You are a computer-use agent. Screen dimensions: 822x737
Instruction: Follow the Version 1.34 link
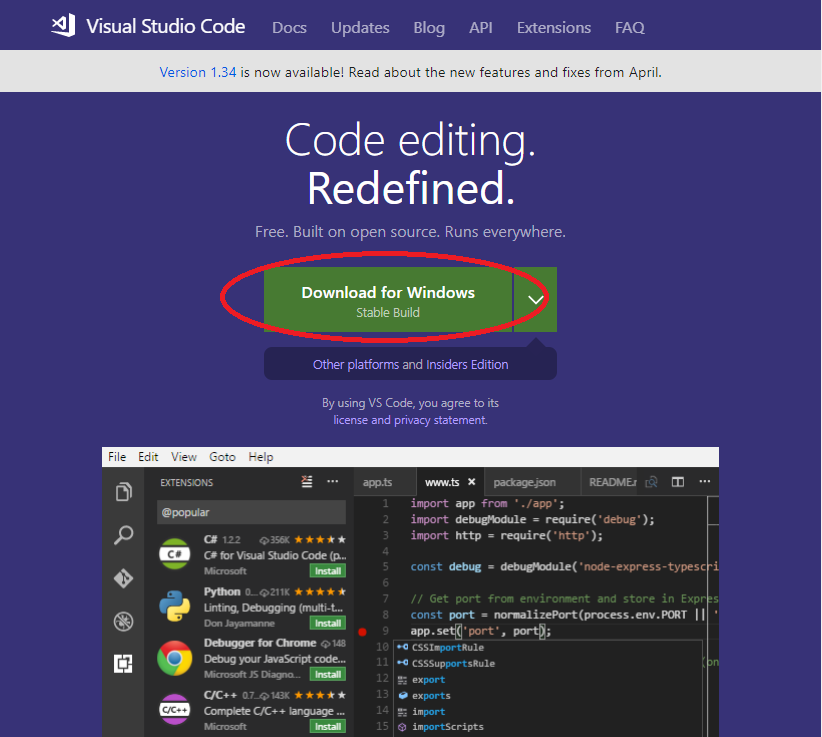(x=198, y=72)
